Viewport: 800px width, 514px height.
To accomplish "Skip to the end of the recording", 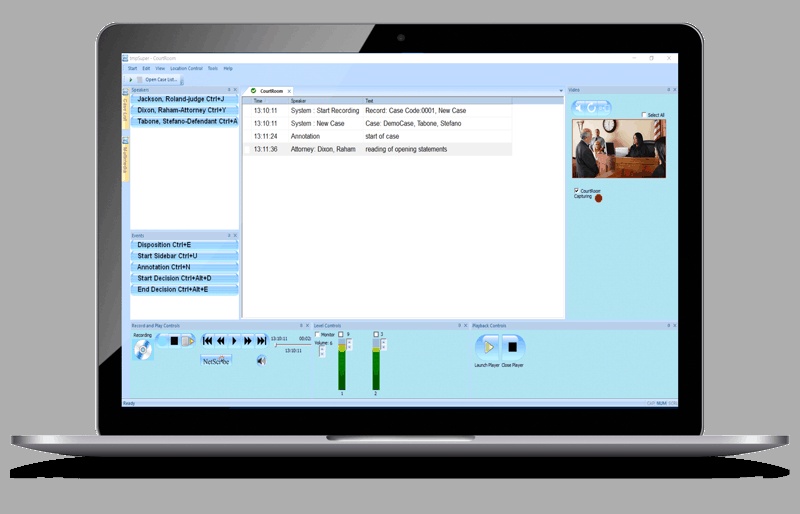I will pyautogui.click(x=261, y=340).
